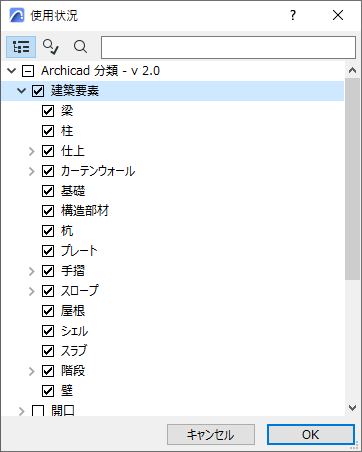Uncheck the 壁 checkbox
This screenshot has width=362, height=452.
48,391
